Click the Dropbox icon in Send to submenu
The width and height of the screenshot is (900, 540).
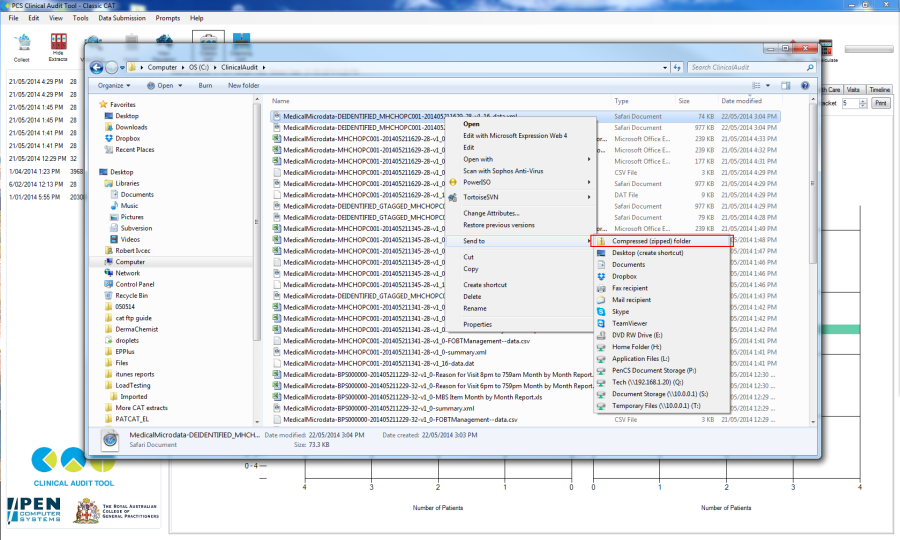coord(601,277)
